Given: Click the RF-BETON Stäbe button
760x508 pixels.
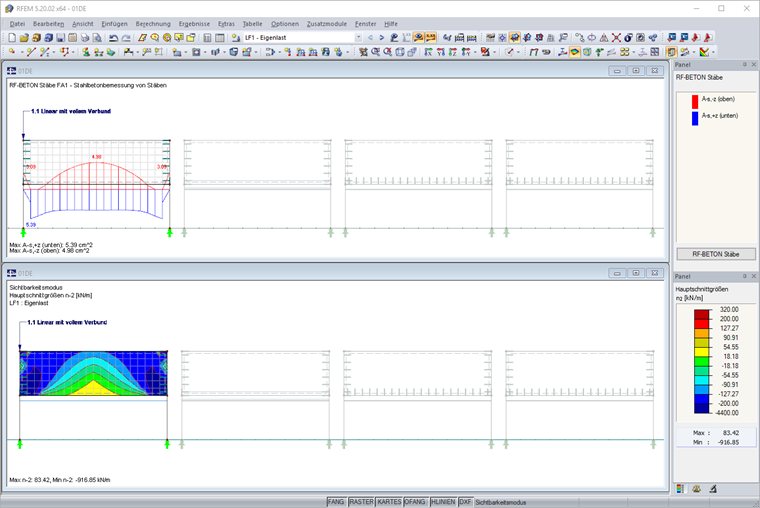Looking at the screenshot, I should click(716, 254).
